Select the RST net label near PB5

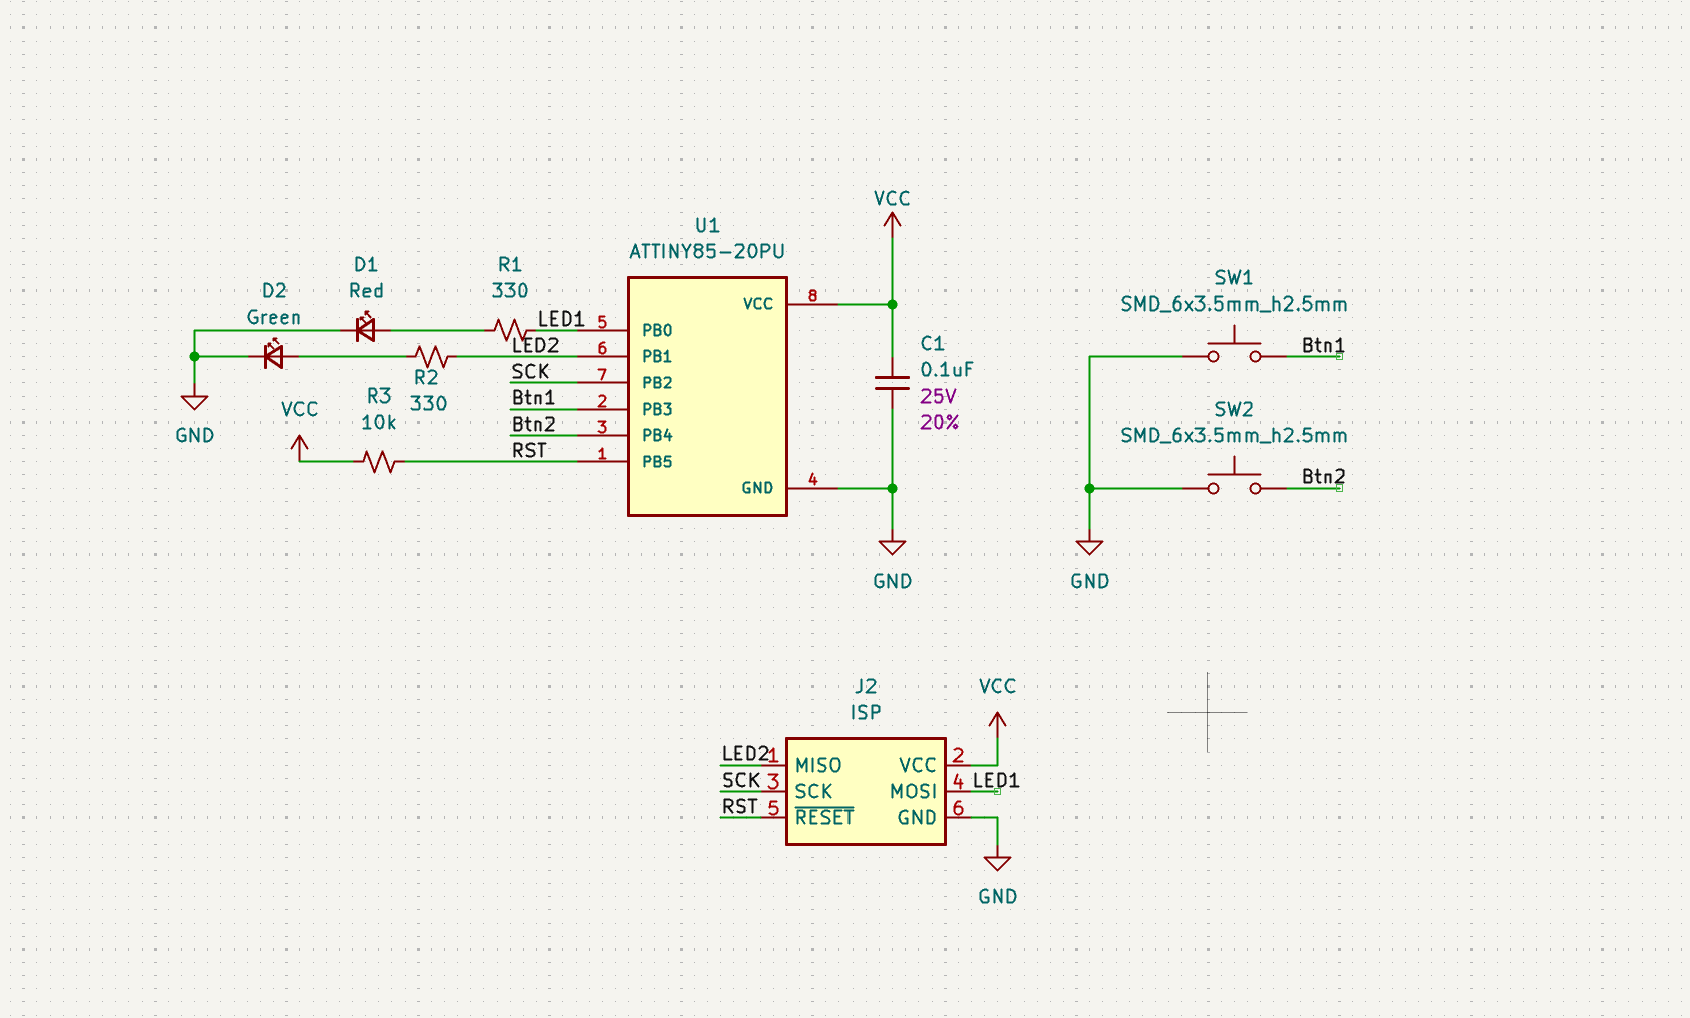(529, 450)
